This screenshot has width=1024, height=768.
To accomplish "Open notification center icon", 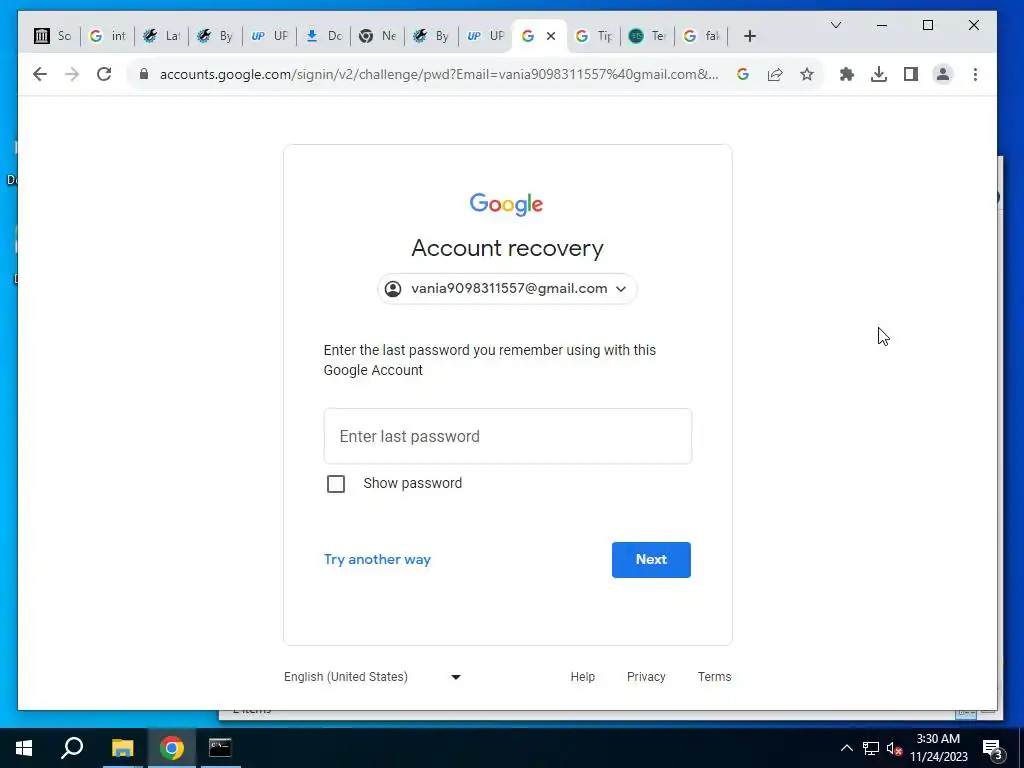I will 993,748.
